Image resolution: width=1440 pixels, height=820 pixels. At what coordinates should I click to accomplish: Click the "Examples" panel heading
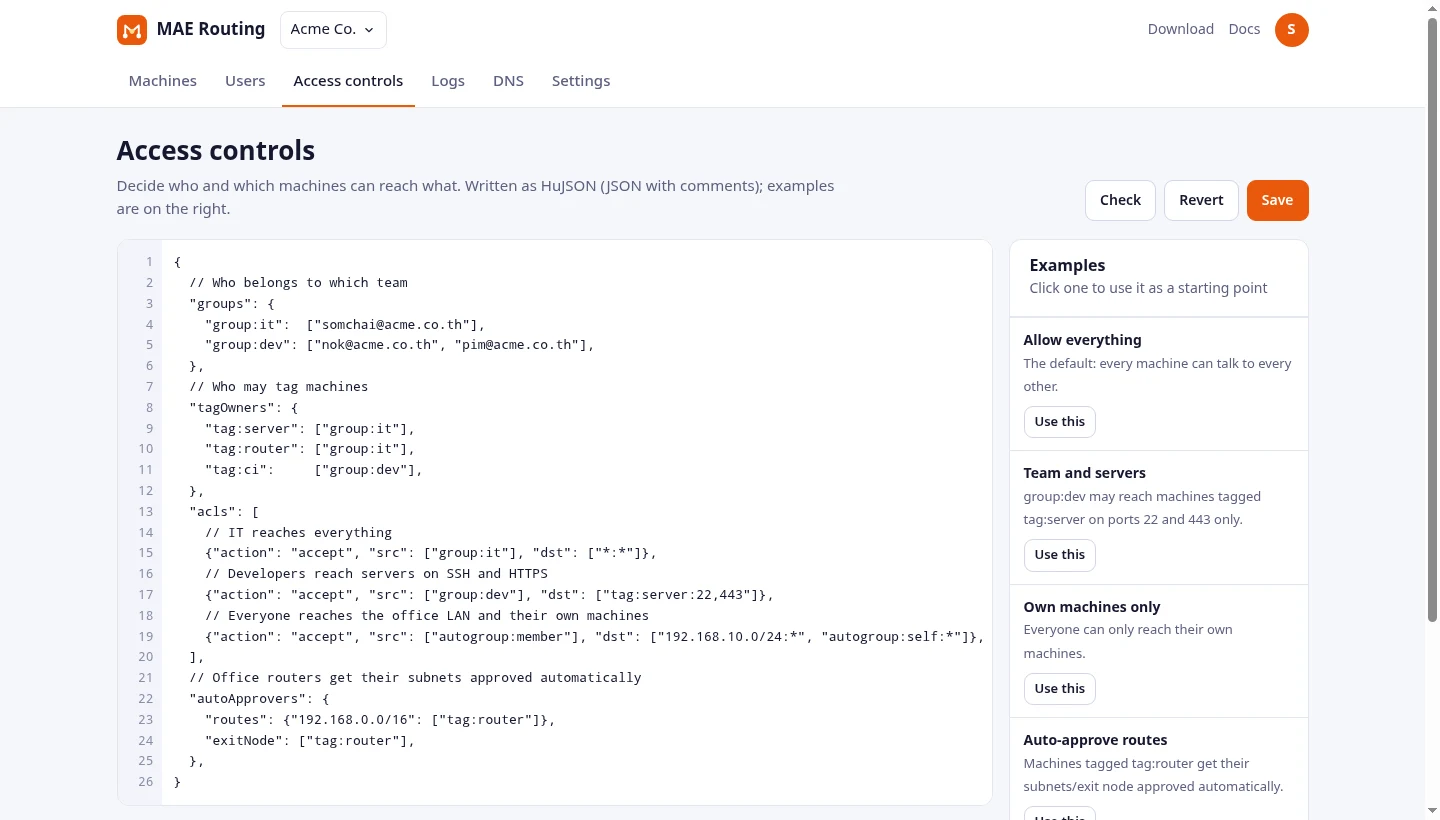click(1067, 266)
